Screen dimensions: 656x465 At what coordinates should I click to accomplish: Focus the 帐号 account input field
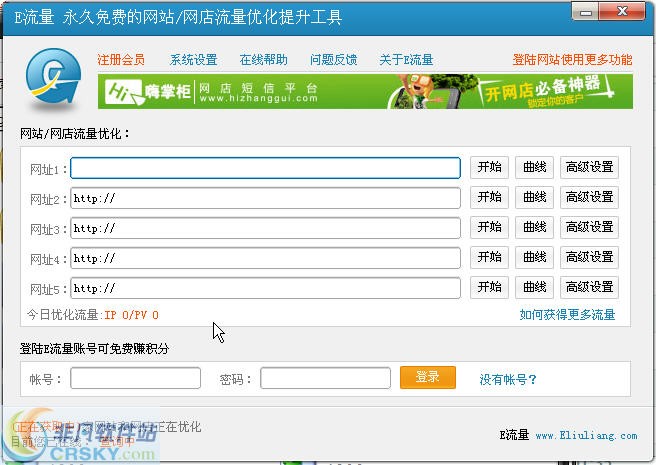(135, 378)
